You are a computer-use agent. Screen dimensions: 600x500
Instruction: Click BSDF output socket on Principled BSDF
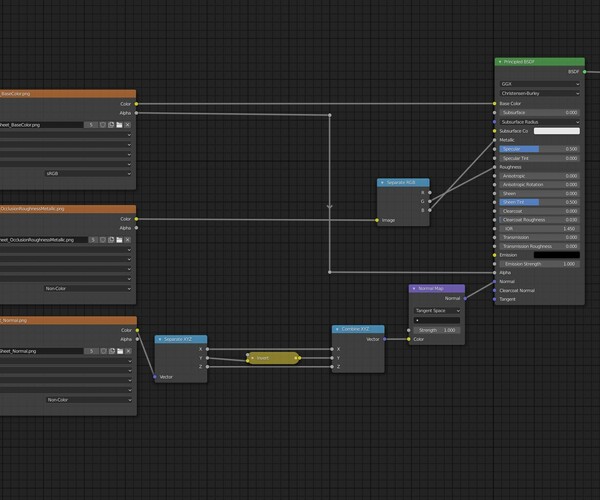[585, 72]
